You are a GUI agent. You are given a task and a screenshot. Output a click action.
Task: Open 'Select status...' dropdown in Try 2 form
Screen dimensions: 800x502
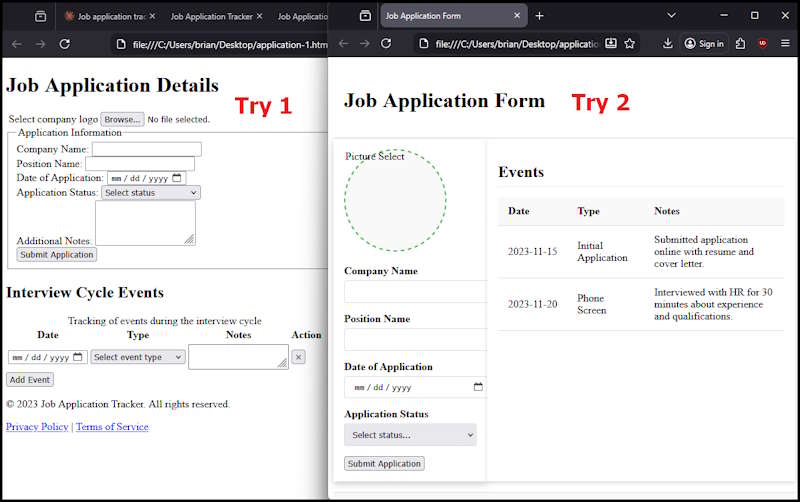click(410, 435)
